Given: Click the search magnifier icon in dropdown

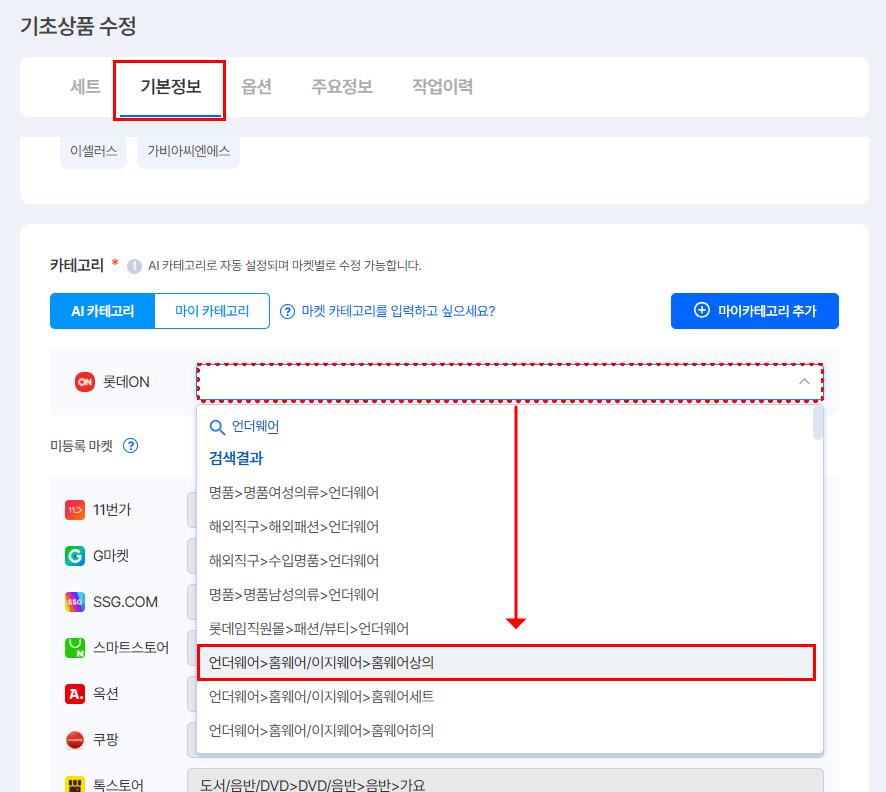Looking at the screenshot, I should [217, 427].
